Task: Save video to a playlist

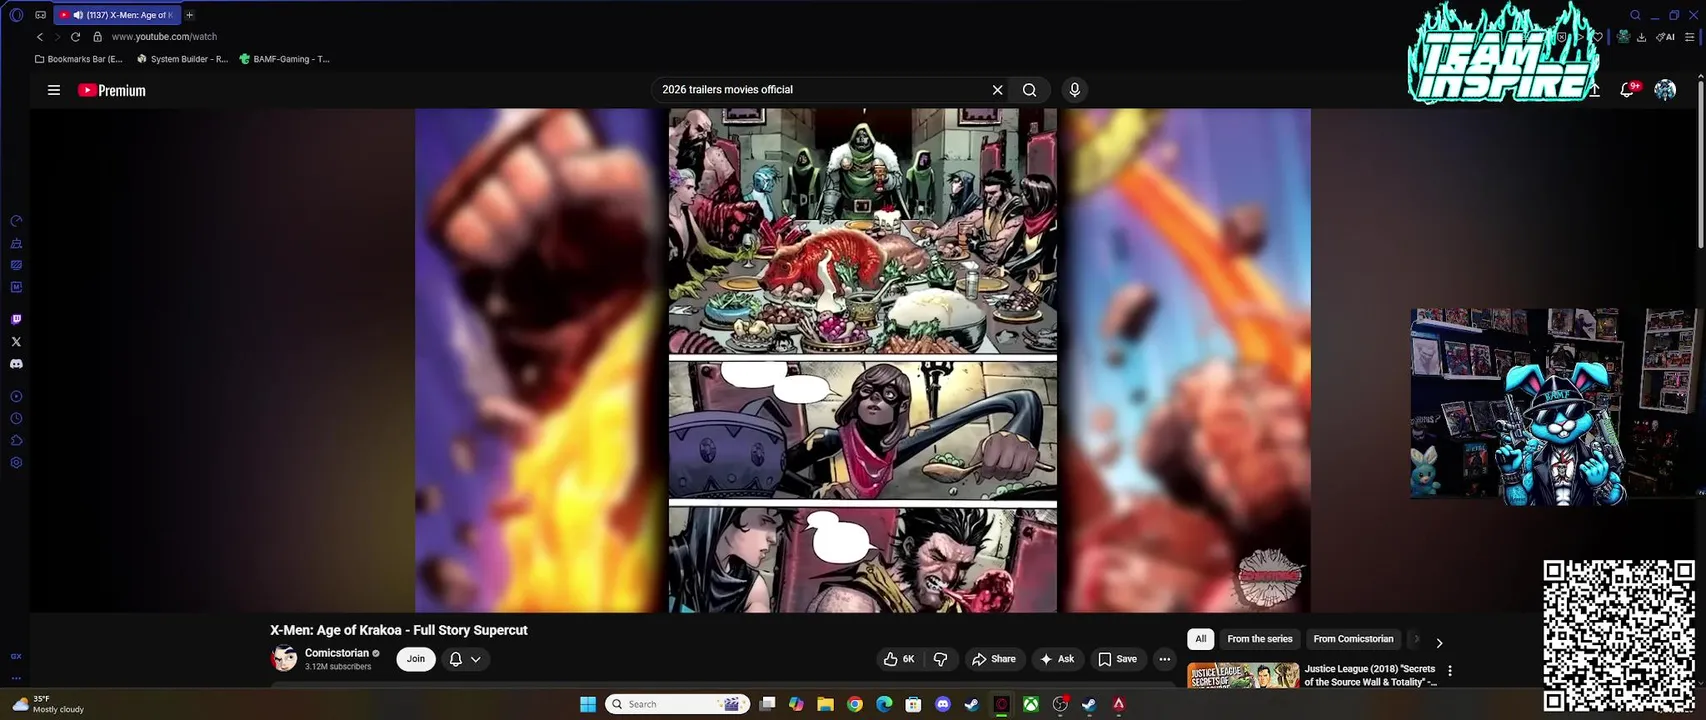Action: point(1117,659)
